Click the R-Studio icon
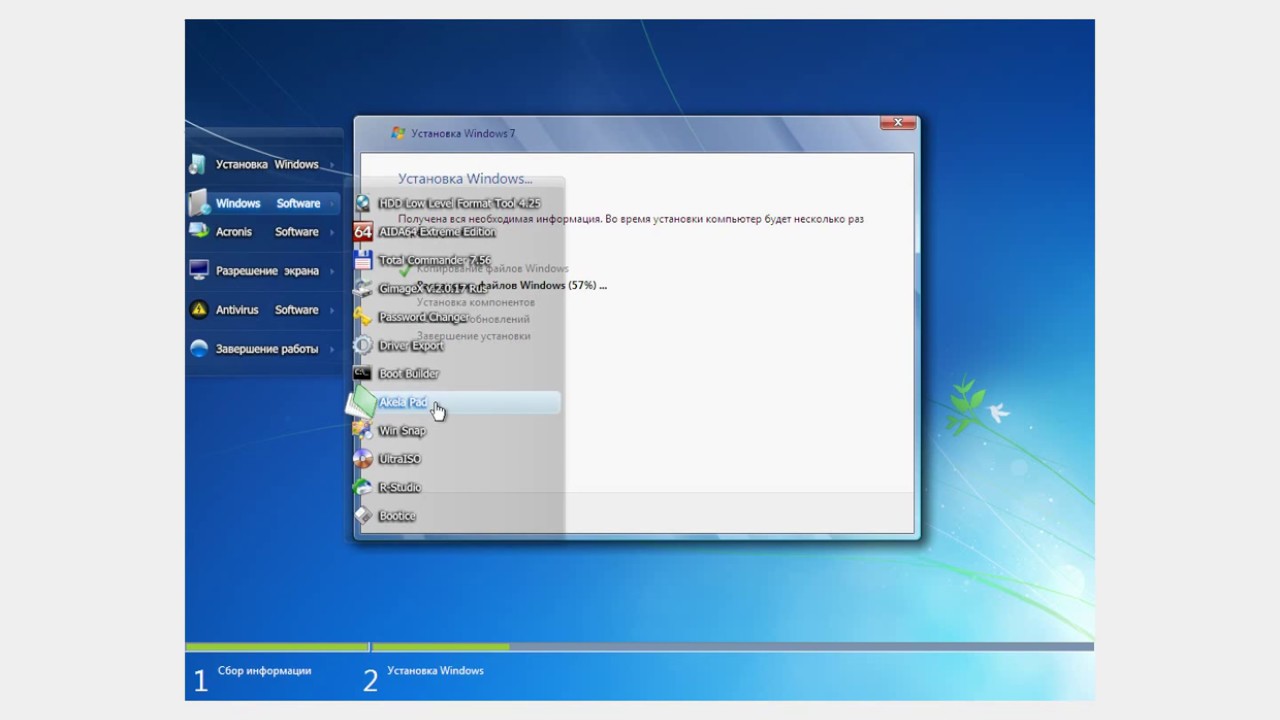The width and height of the screenshot is (1280, 720). [x=362, y=487]
